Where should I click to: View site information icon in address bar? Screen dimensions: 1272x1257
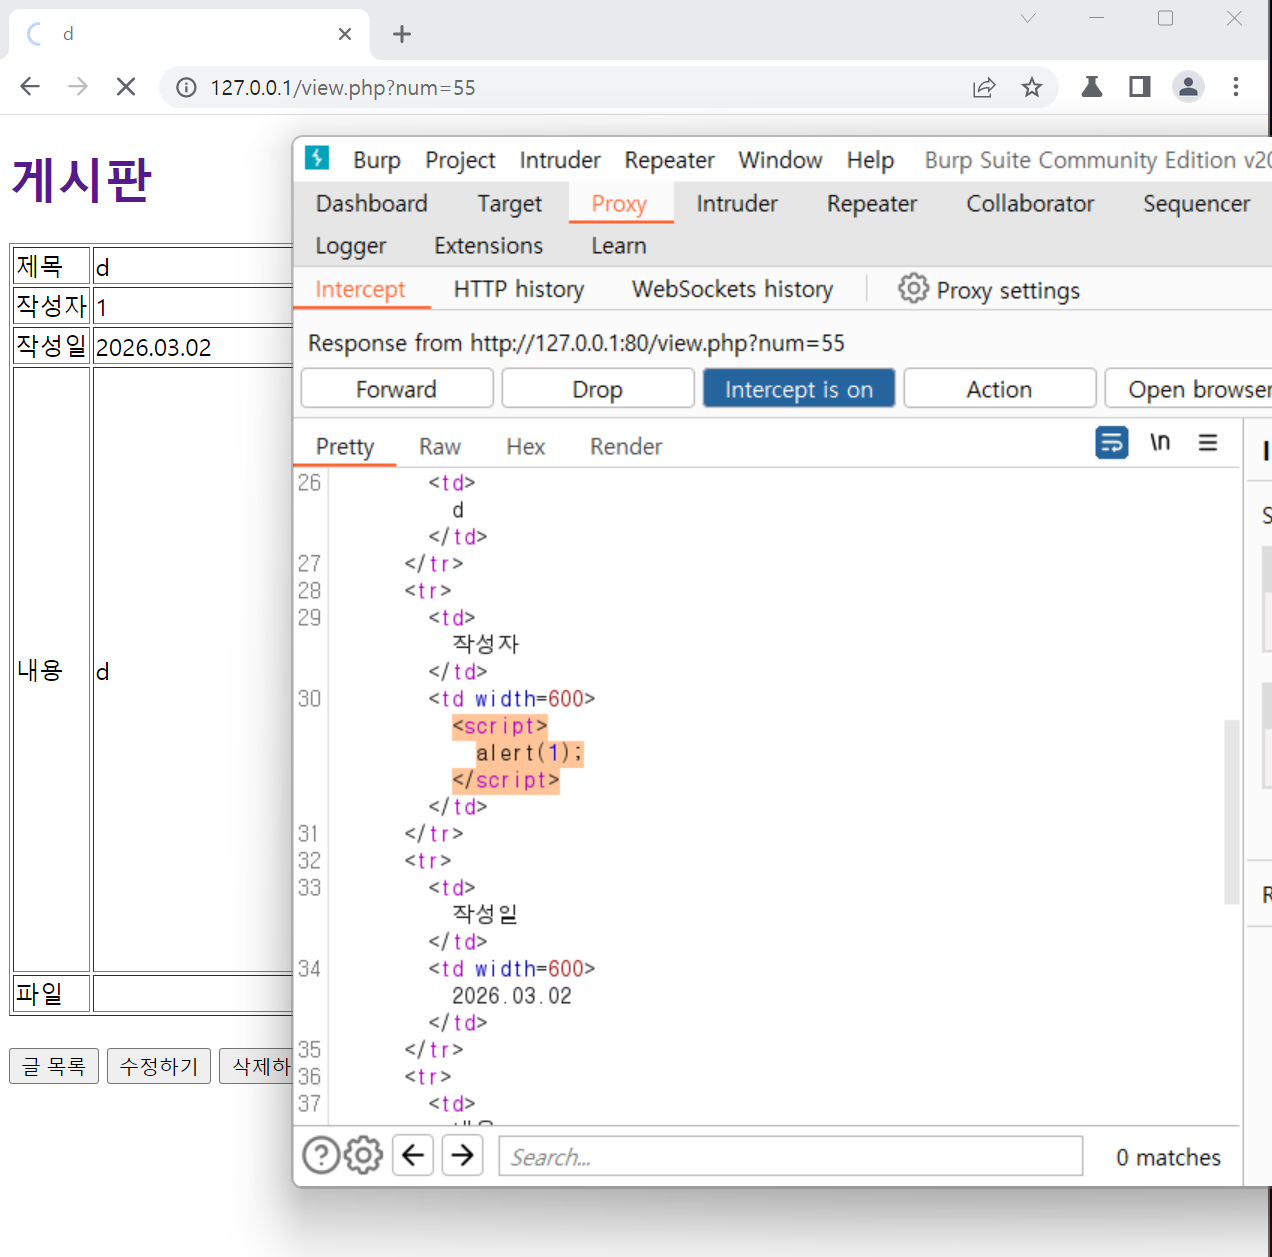click(186, 88)
